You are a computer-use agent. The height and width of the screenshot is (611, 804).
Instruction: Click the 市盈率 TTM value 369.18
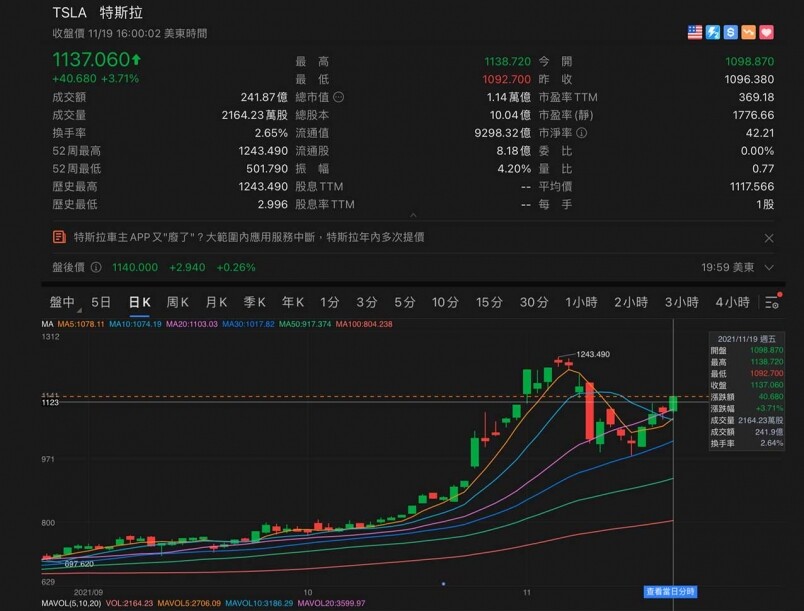[x=756, y=97]
